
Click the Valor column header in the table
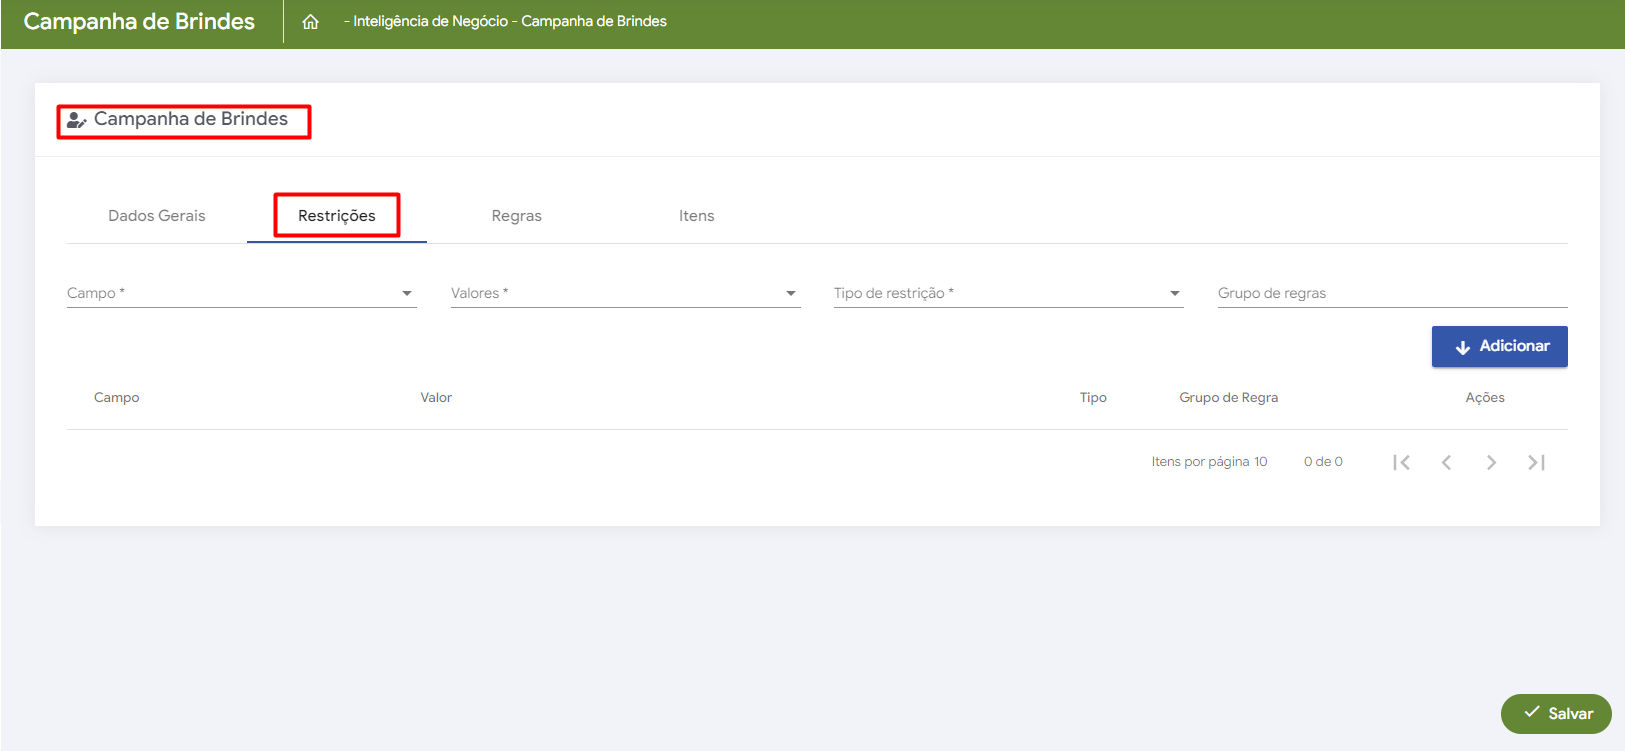[436, 398]
